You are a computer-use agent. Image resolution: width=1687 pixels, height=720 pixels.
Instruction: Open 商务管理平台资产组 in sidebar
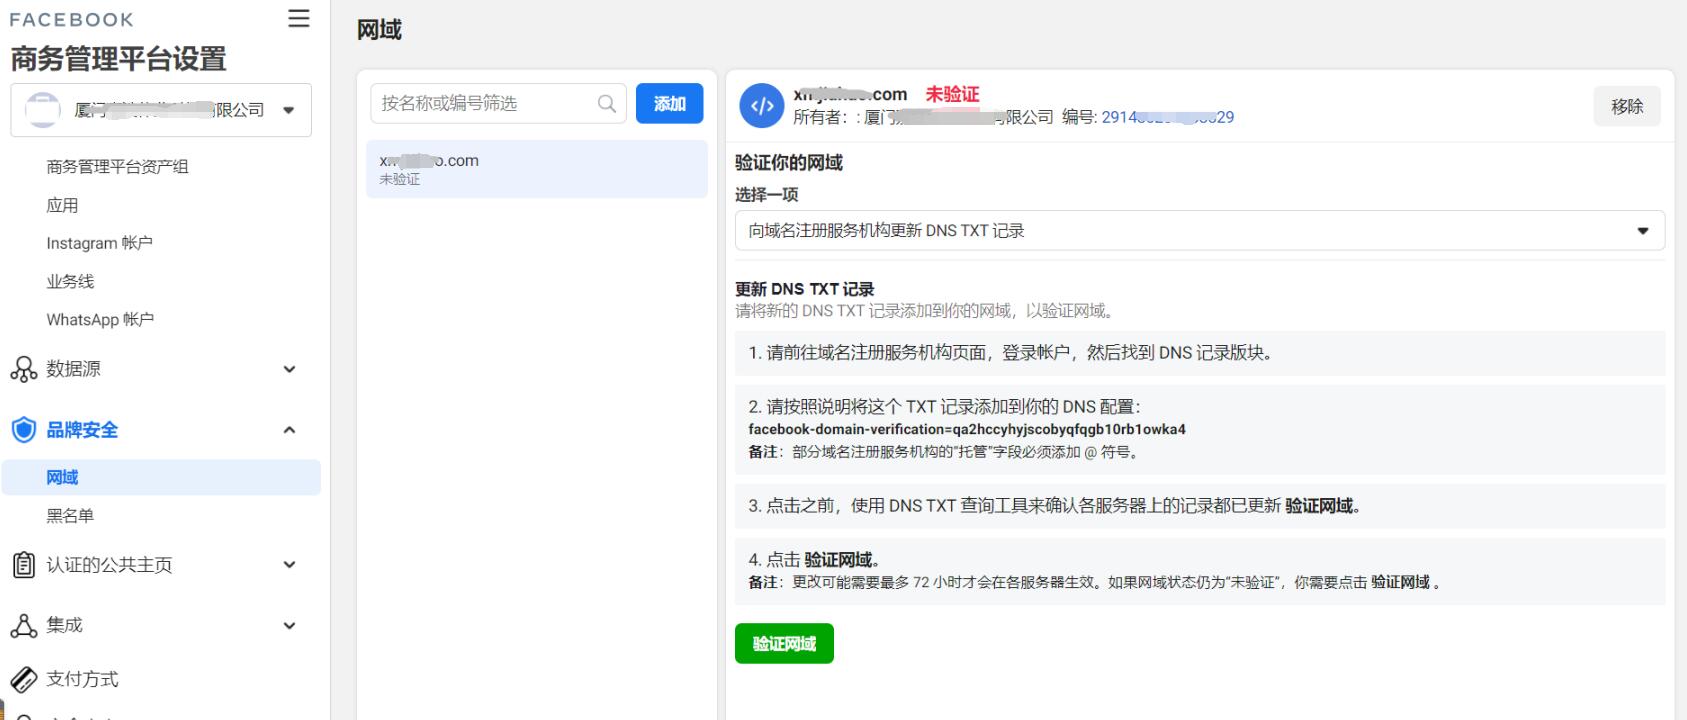(117, 167)
